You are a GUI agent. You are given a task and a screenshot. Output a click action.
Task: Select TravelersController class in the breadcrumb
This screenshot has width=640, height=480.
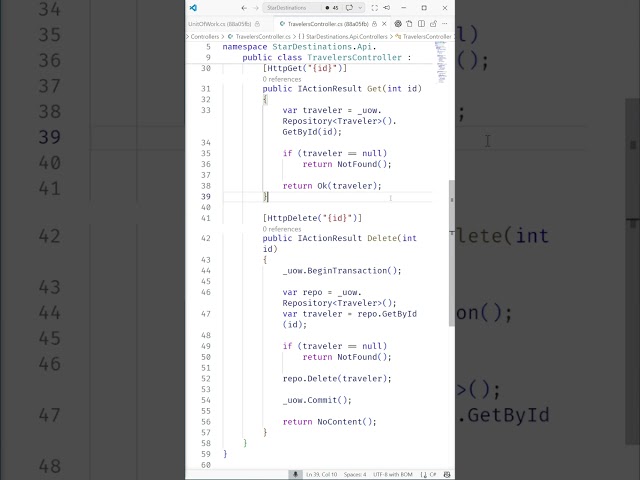(x=427, y=37)
